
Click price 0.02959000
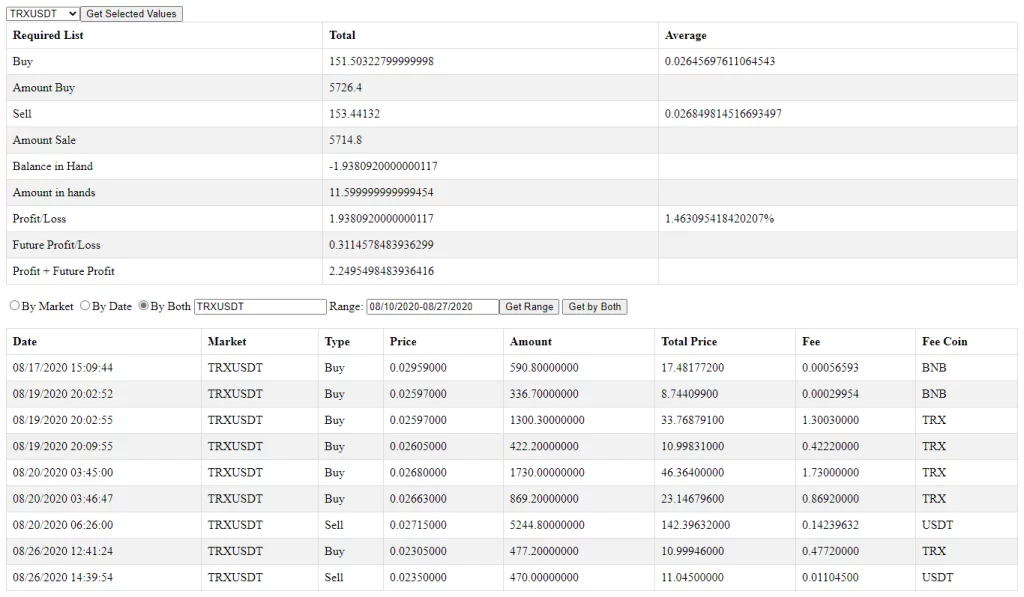(418, 368)
